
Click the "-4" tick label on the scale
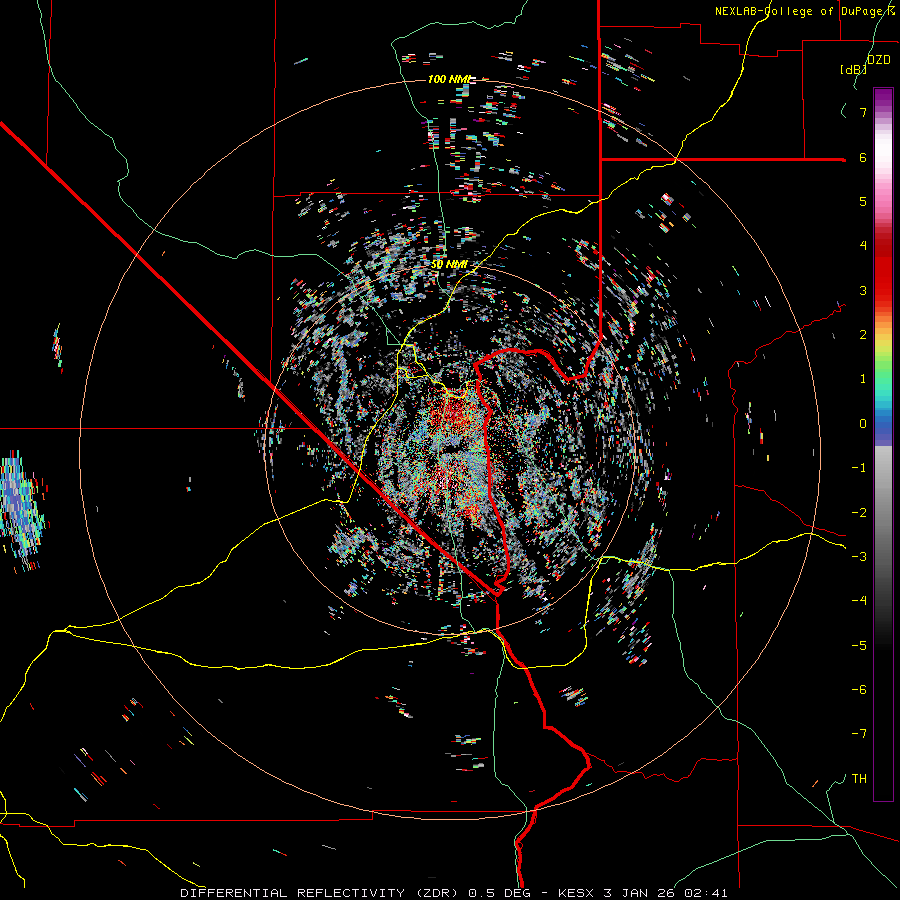859,601
